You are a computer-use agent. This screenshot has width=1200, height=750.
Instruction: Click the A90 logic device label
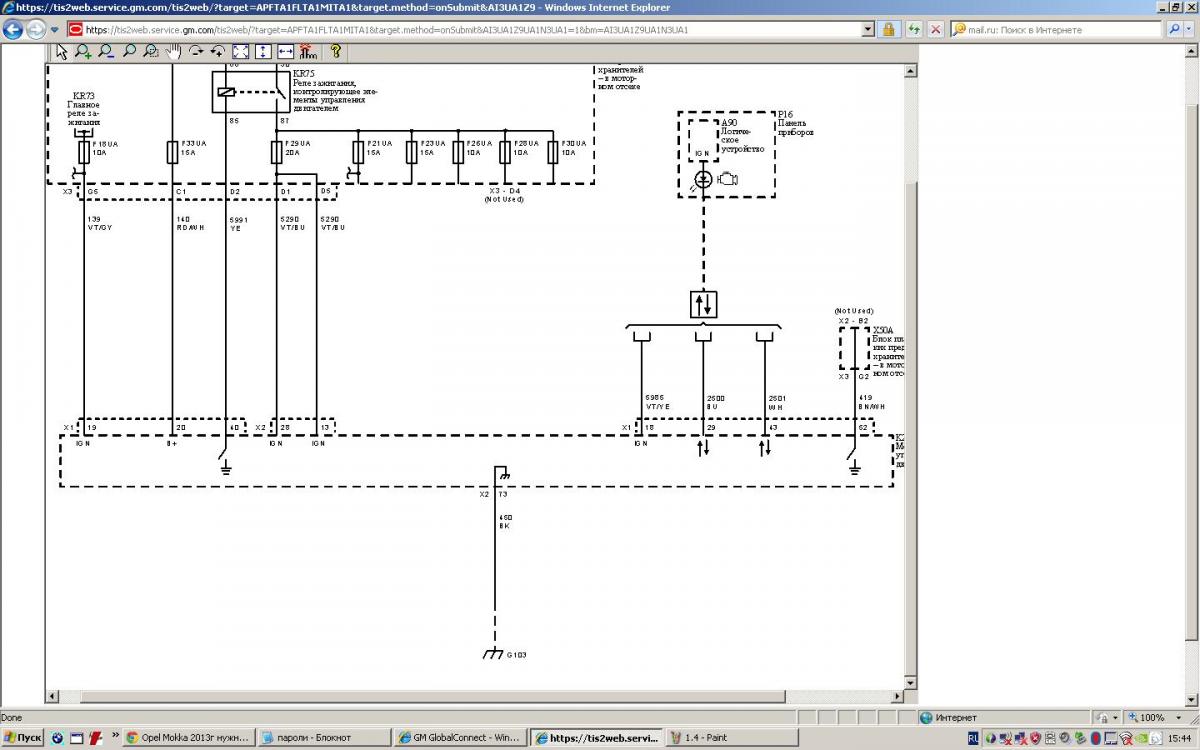pos(728,123)
